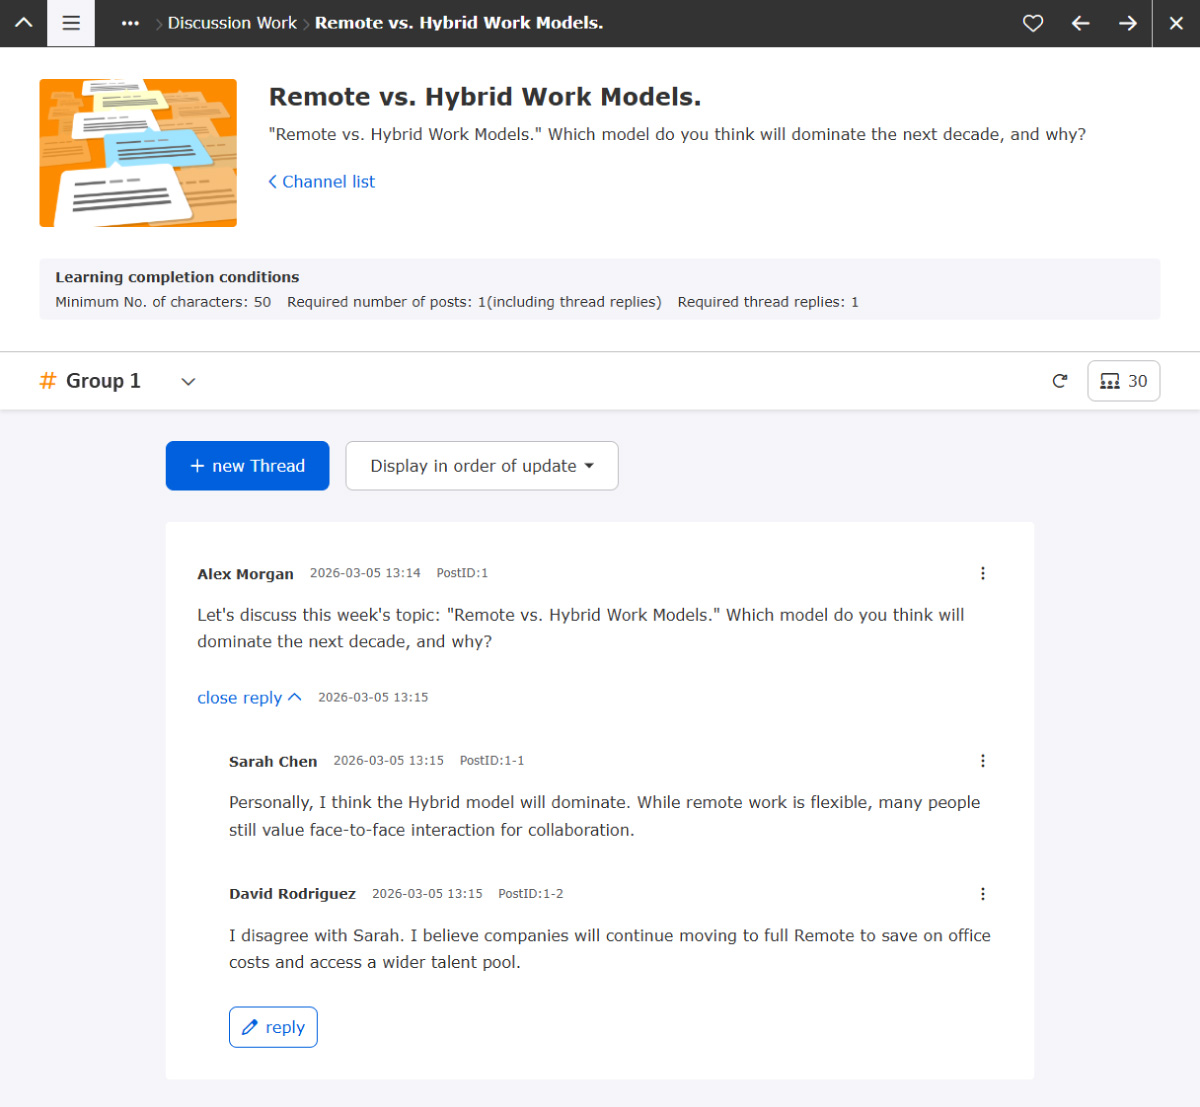Open the options menu for Sarah Chen's reply
1200x1107 pixels.
(x=983, y=761)
